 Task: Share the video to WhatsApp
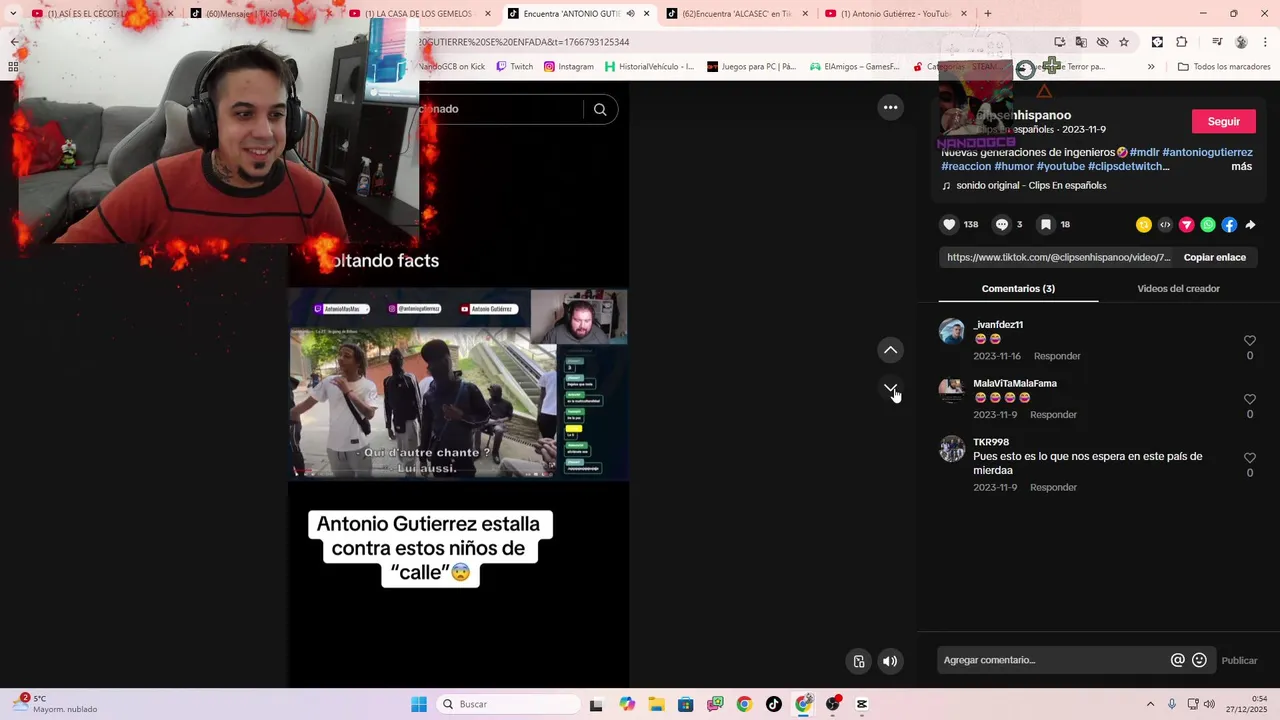pos(1208,225)
